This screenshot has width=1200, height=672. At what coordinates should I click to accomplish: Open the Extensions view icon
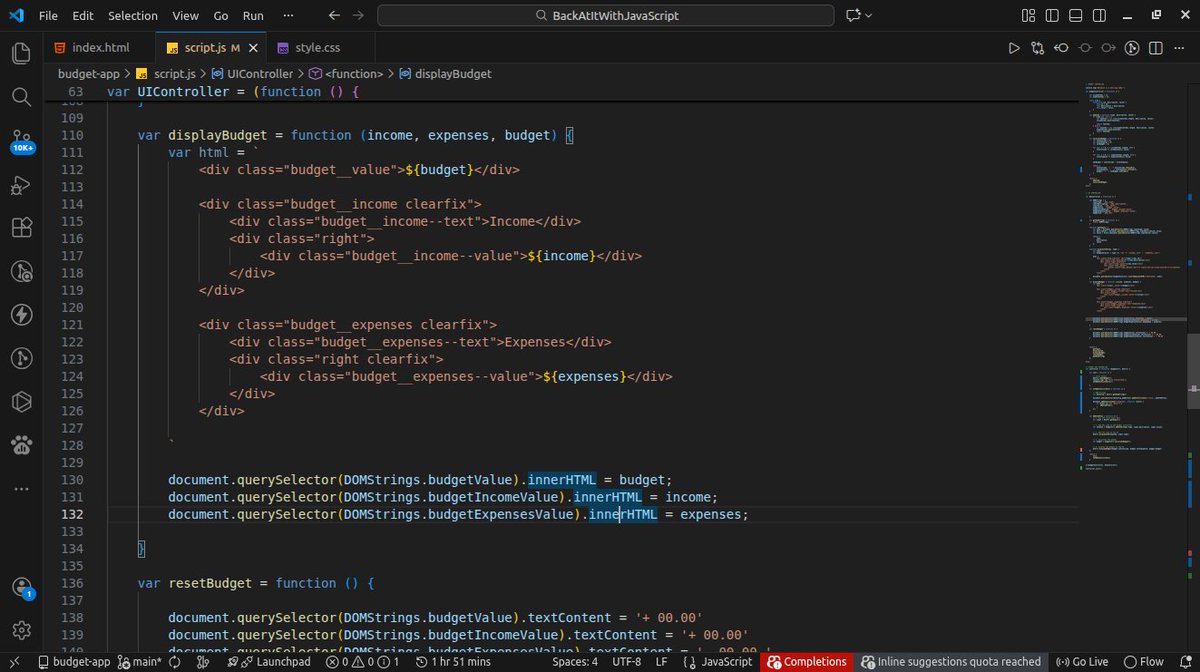(21, 228)
